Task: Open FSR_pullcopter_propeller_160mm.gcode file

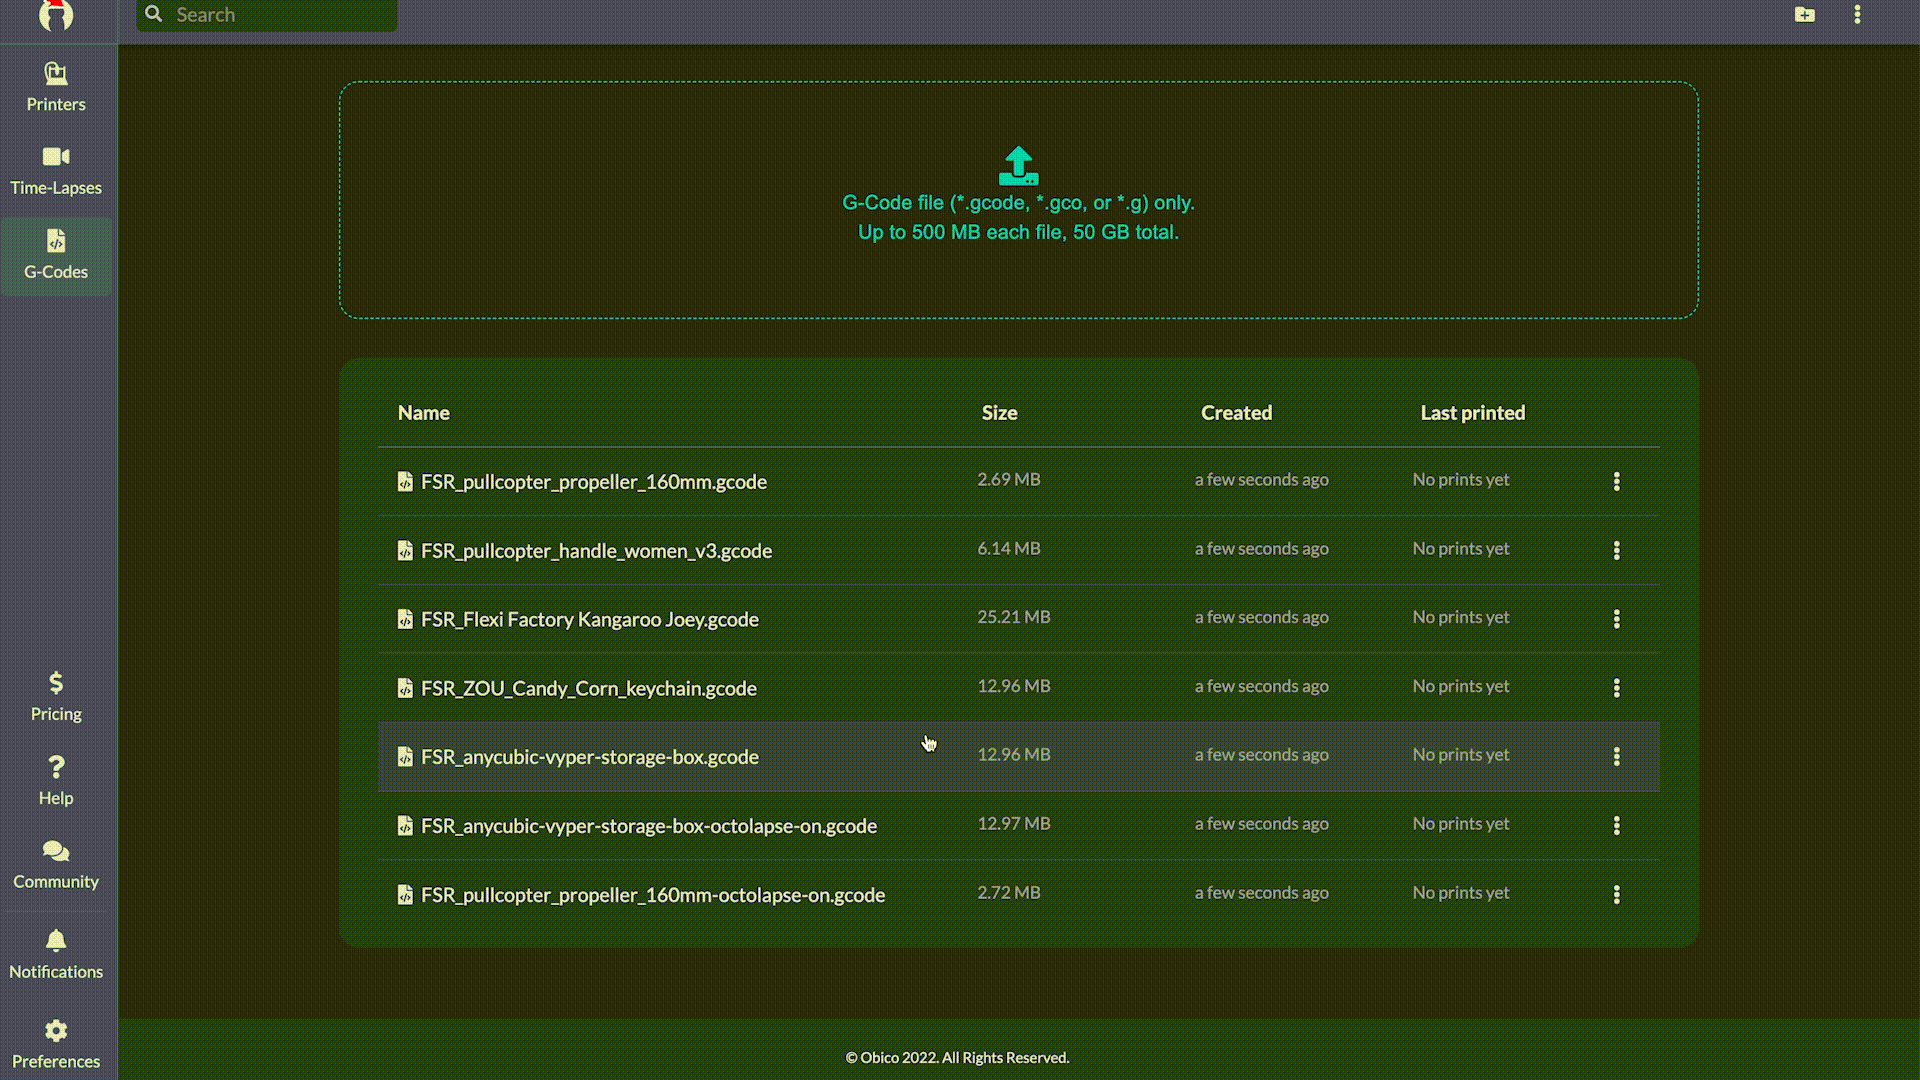Action: [x=594, y=481]
